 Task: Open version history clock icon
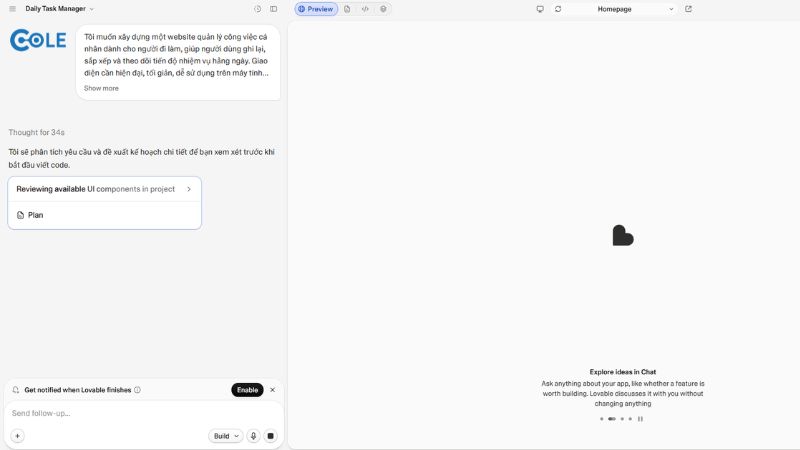point(258,9)
